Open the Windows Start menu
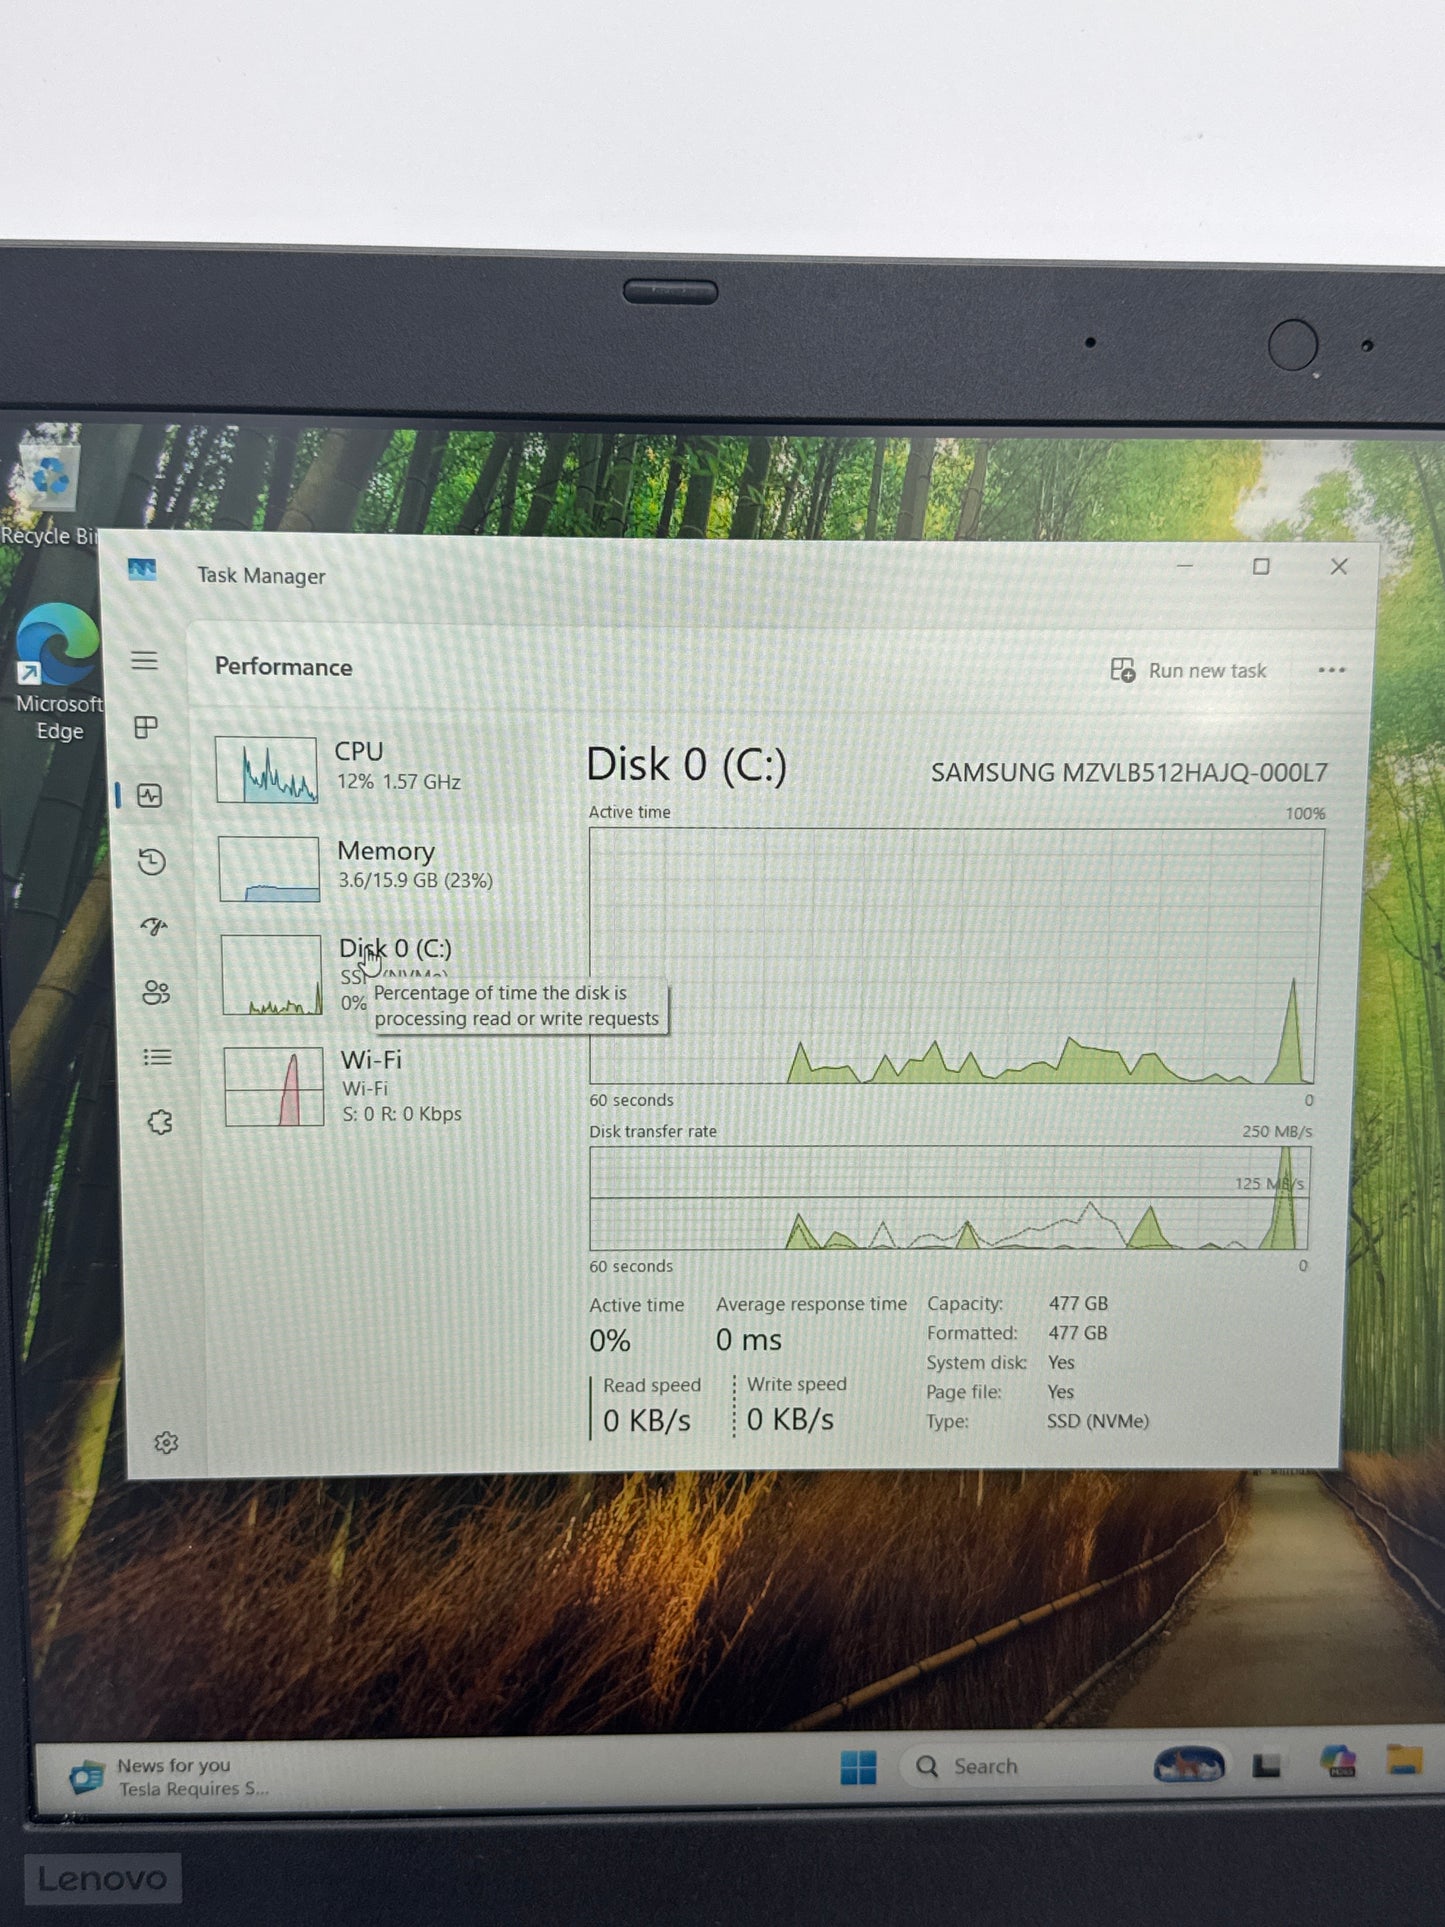Viewport: 1445px width, 1927px height. (858, 1767)
